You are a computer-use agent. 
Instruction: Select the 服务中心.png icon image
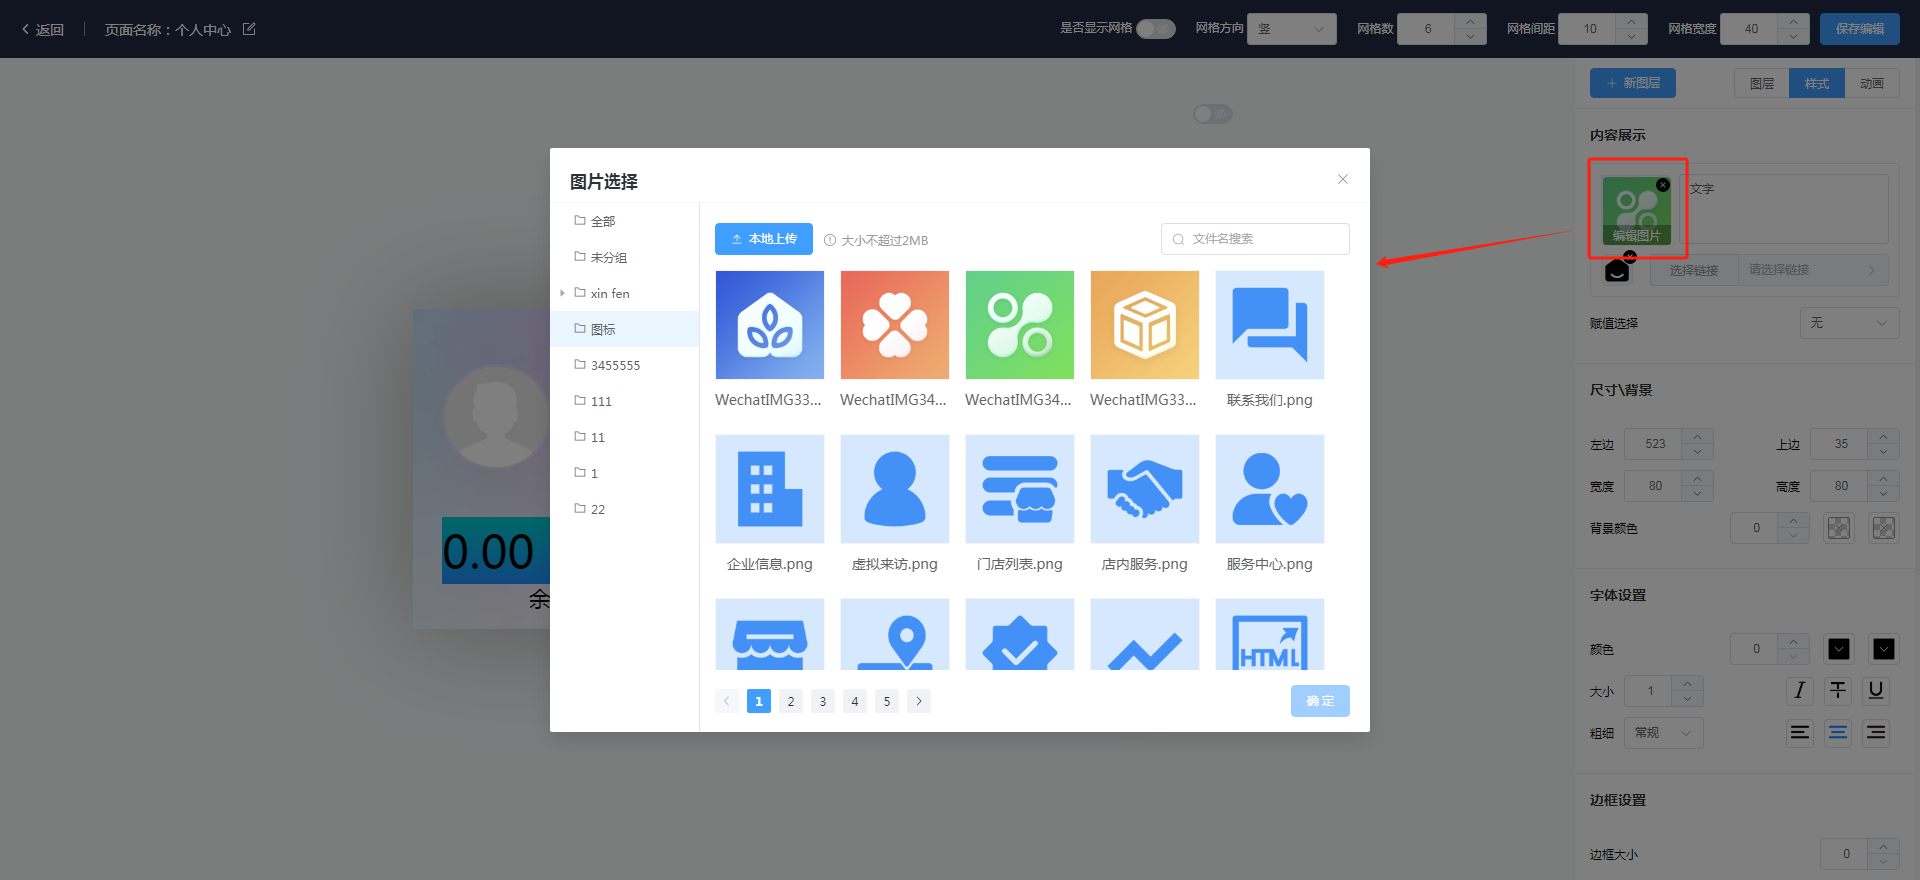[x=1269, y=489]
